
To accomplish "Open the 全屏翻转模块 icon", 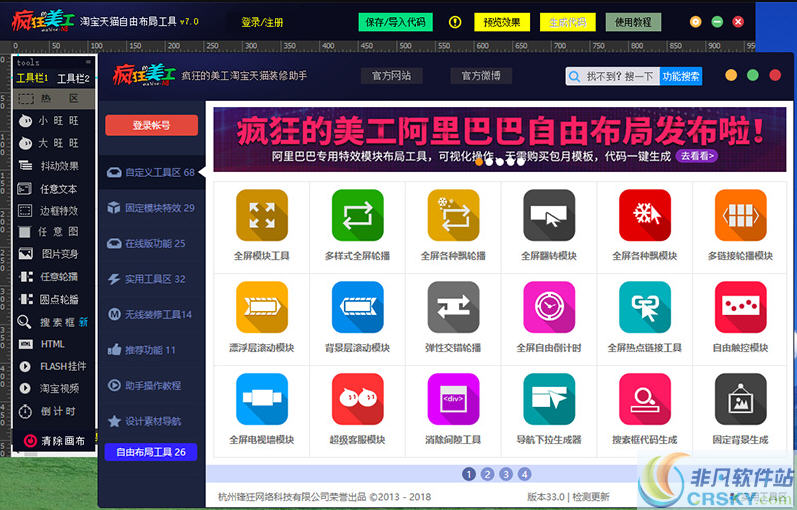I will pyautogui.click(x=549, y=215).
